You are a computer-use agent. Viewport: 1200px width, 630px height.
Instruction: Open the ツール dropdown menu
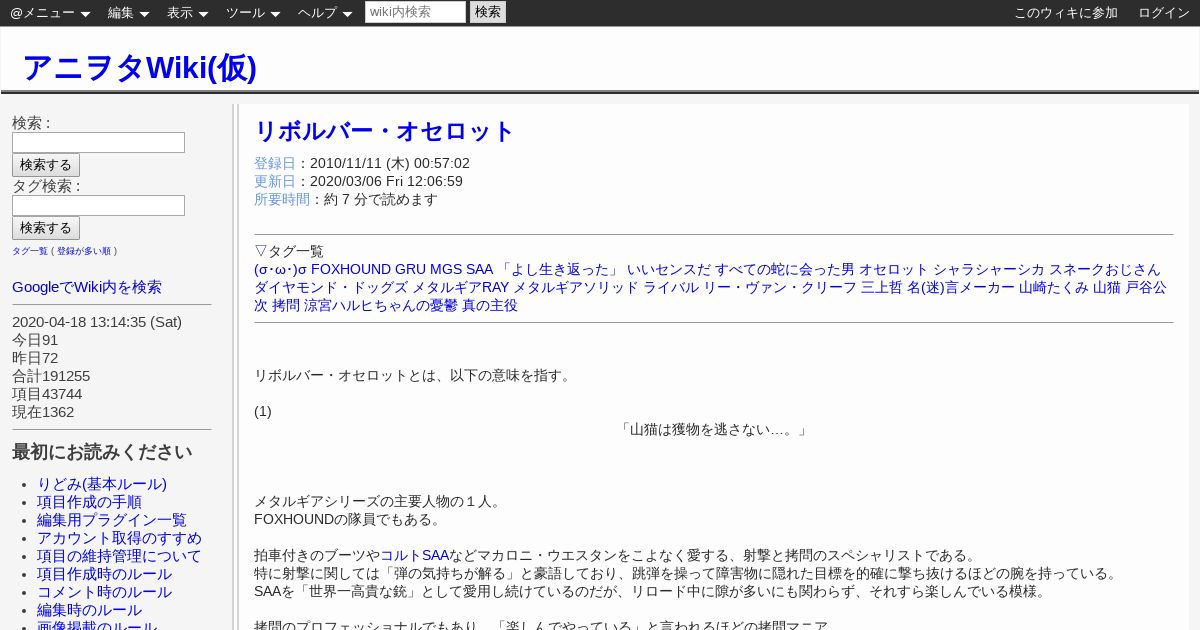click(x=253, y=13)
